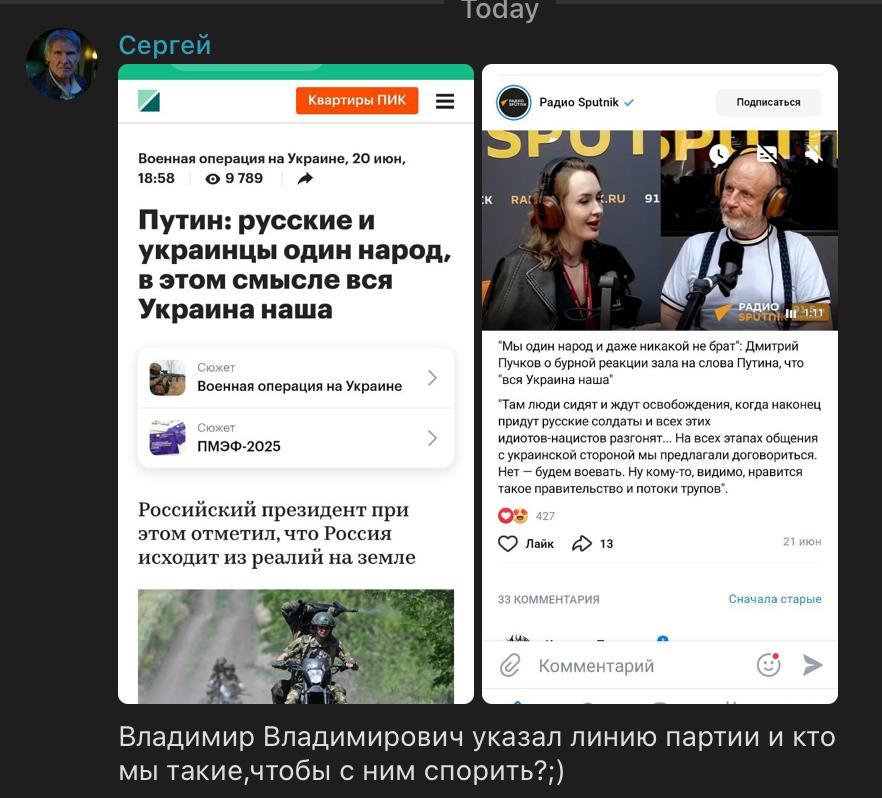This screenshot has height=798, width=882.
Task: Attach a file with the paperclip icon
Action: click(510, 665)
